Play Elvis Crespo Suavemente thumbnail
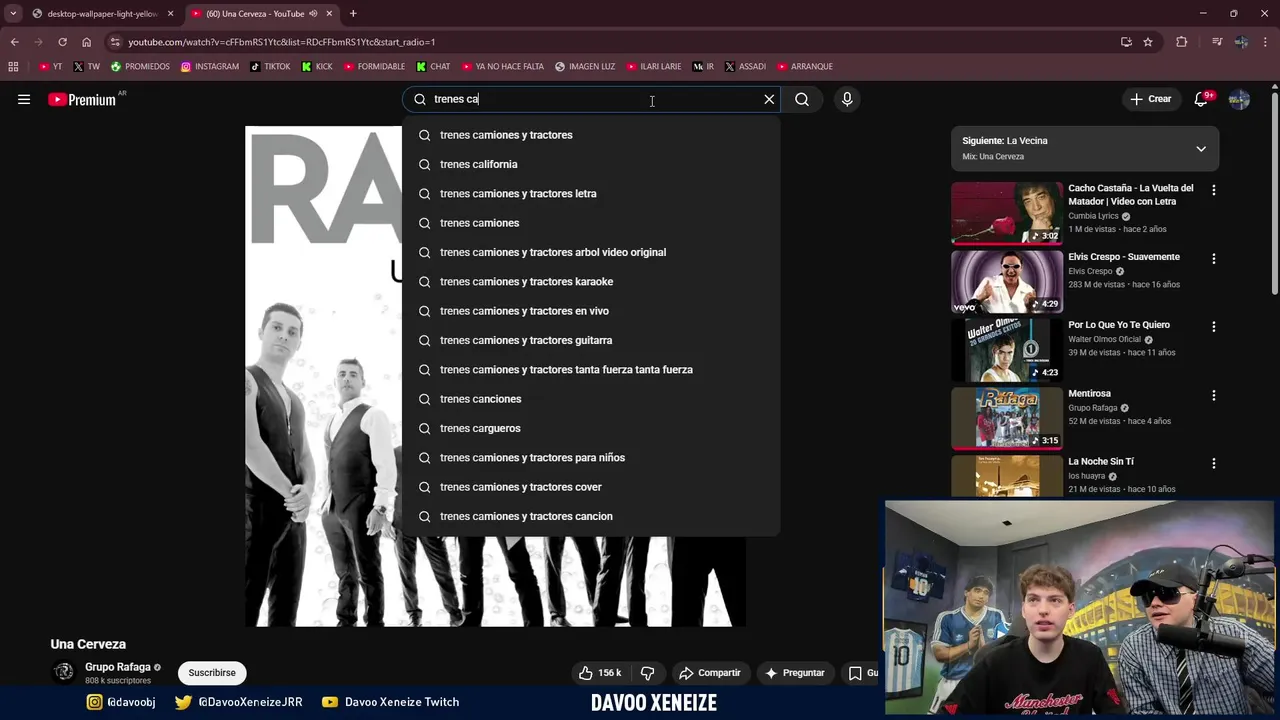 (x=1006, y=281)
